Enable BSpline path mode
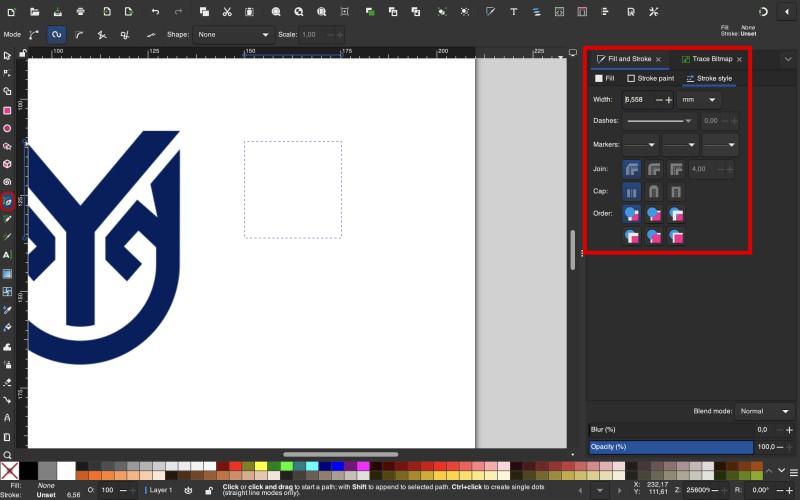 tap(79, 35)
